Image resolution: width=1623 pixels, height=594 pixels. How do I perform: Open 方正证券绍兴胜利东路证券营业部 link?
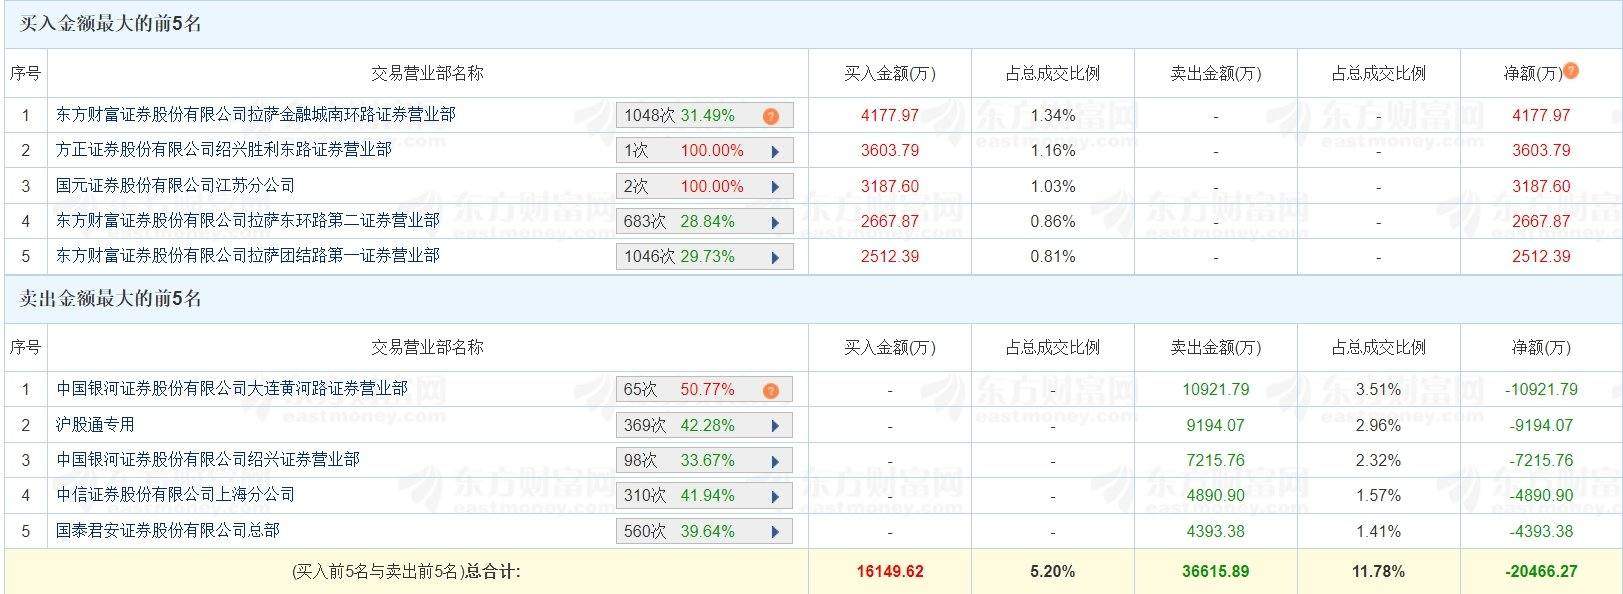pyautogui.click(x=224, y=150)
